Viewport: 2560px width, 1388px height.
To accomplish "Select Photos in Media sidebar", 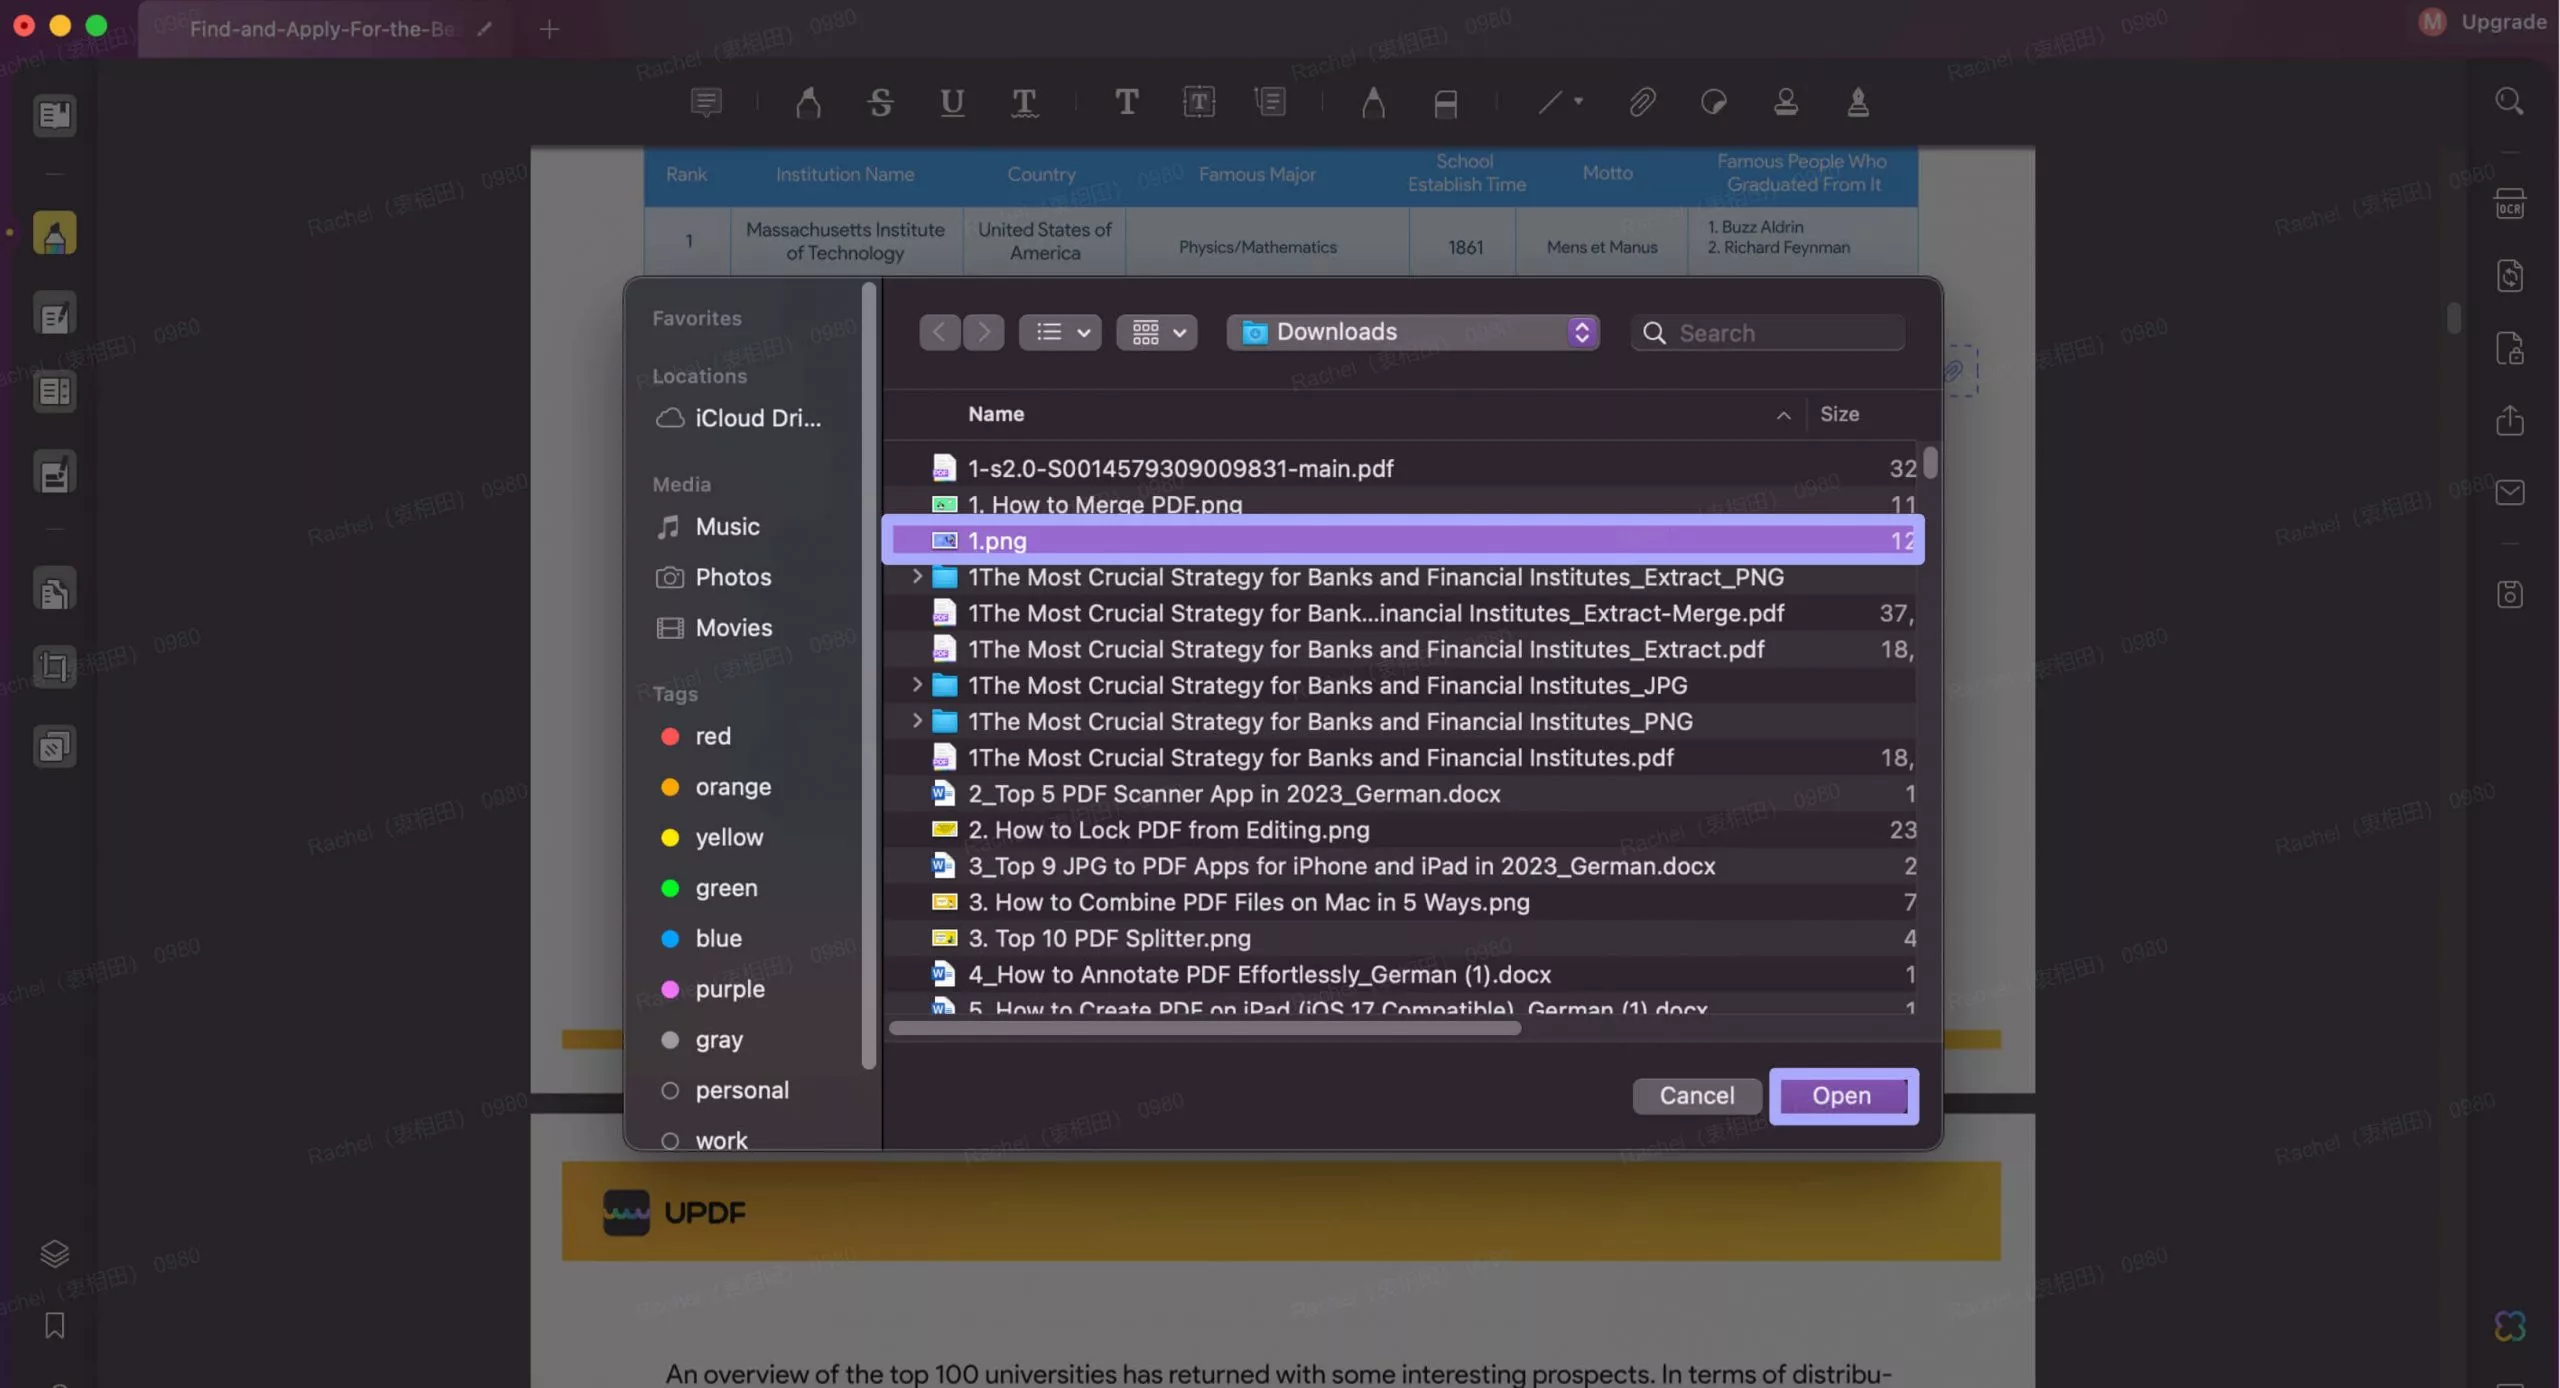I will click(714, 577).
